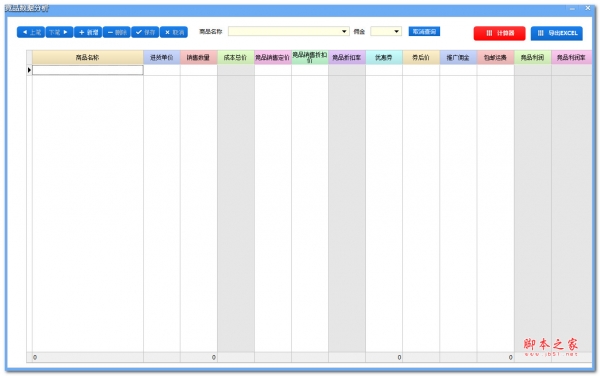
Task: Click the 商品利润 column header
Action: point(532,57)
